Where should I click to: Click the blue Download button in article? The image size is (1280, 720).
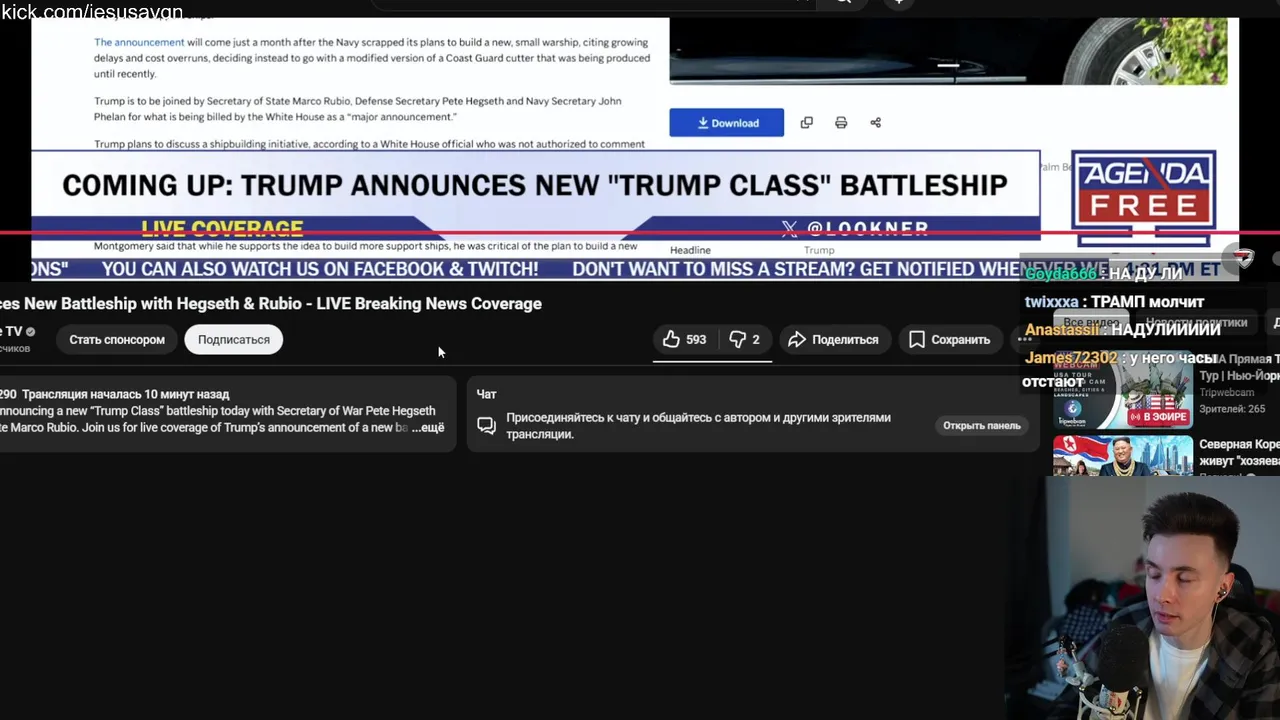[727, 123]
